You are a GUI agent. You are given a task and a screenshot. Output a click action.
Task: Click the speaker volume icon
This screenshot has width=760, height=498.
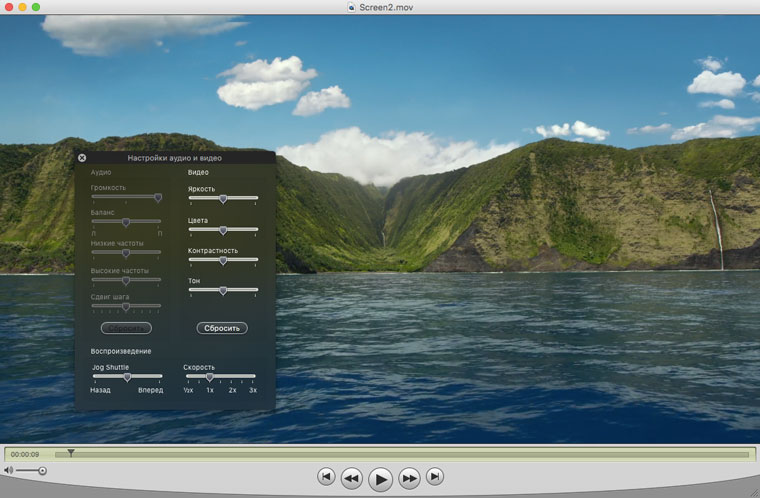8,470
